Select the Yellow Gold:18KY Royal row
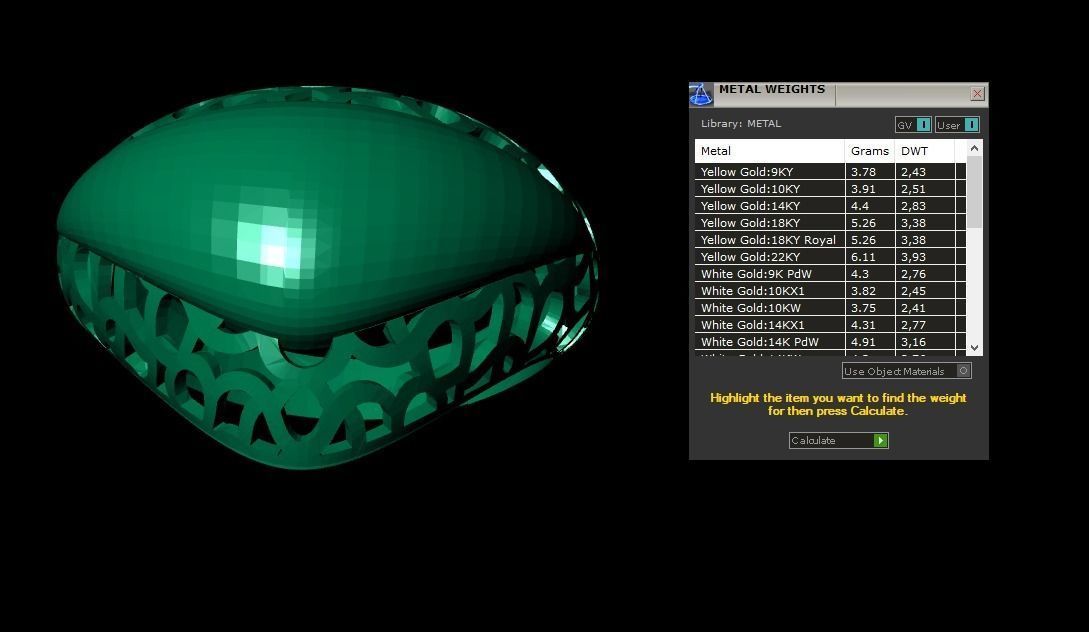Image resolution: width=1089 pixels, height=632 pixels. (830, 240)
